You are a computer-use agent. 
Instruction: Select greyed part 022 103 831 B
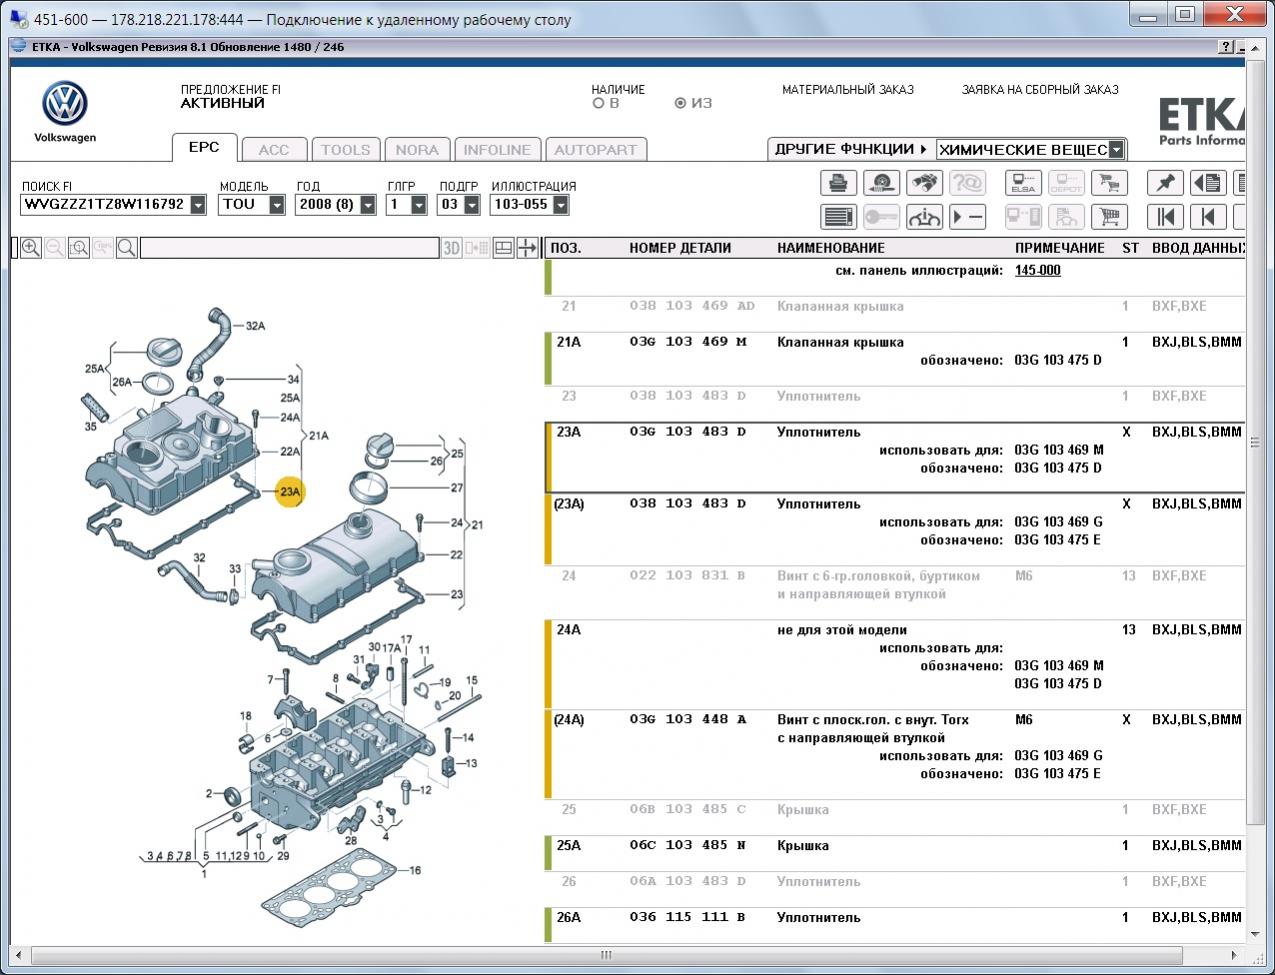(x=688, y=576)
